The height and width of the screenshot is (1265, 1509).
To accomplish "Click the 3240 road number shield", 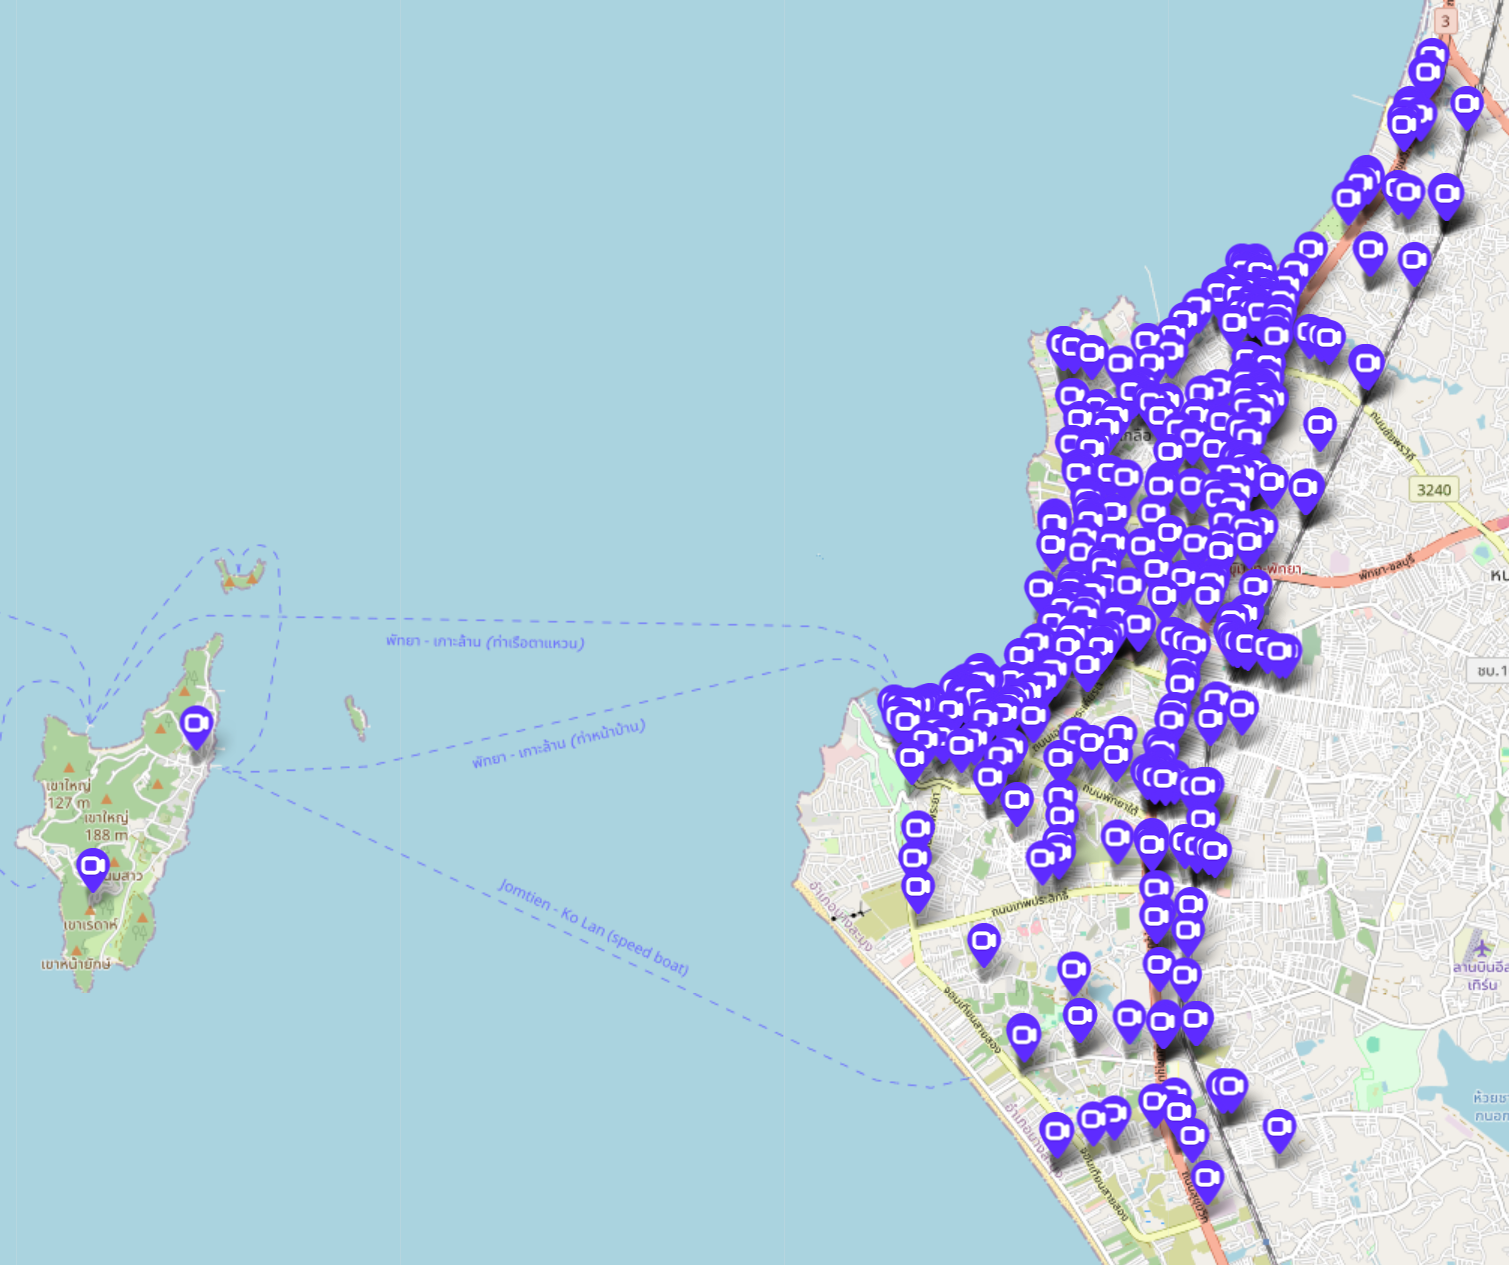I will pos(1433,489).
